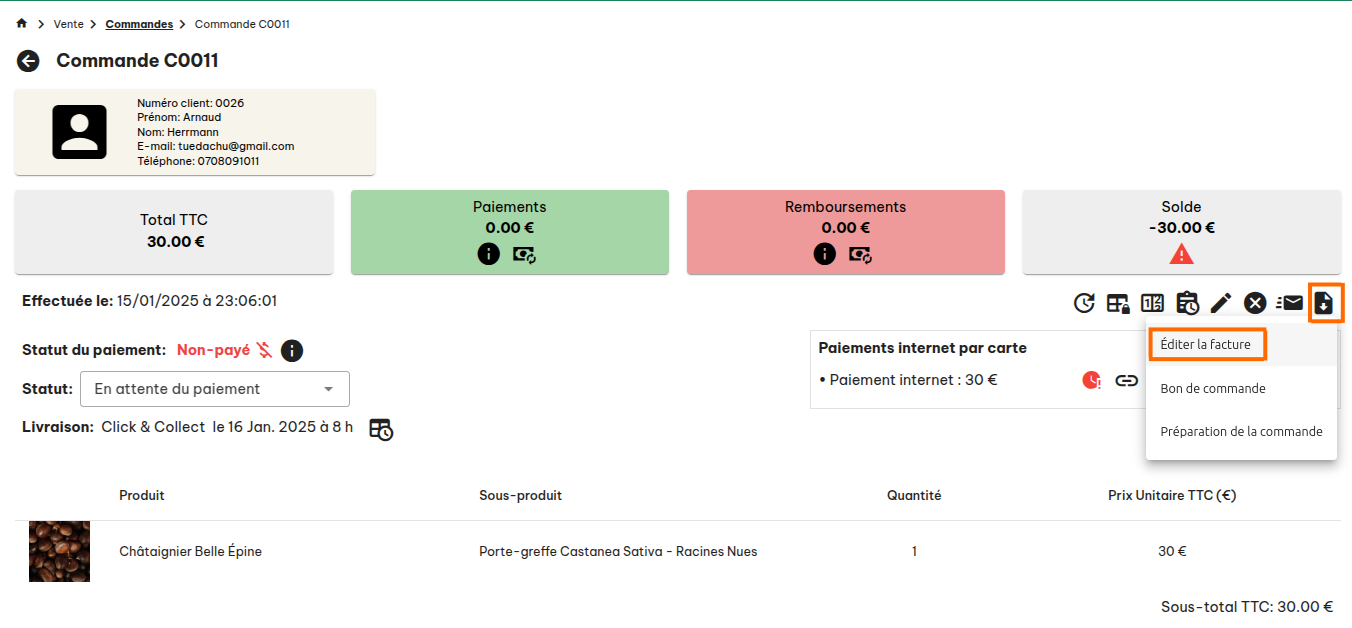Go to the home breadcrumb icon
Viewport: 1352px width, 628px height.
coord(22,23)
